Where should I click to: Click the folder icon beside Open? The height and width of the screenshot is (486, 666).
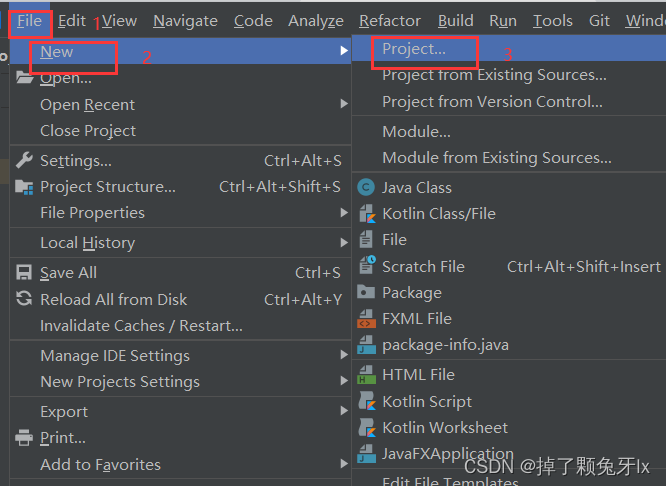24,78
